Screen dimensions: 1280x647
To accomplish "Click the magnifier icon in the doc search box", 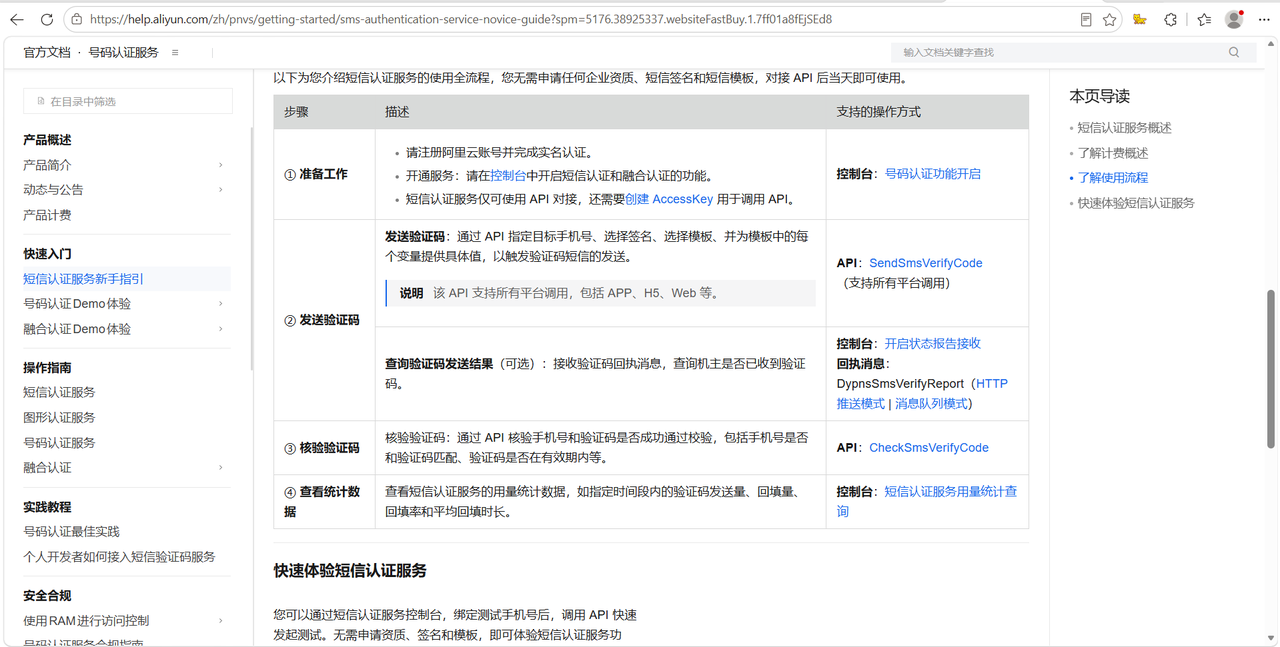I will click(x=1234, y=52).
